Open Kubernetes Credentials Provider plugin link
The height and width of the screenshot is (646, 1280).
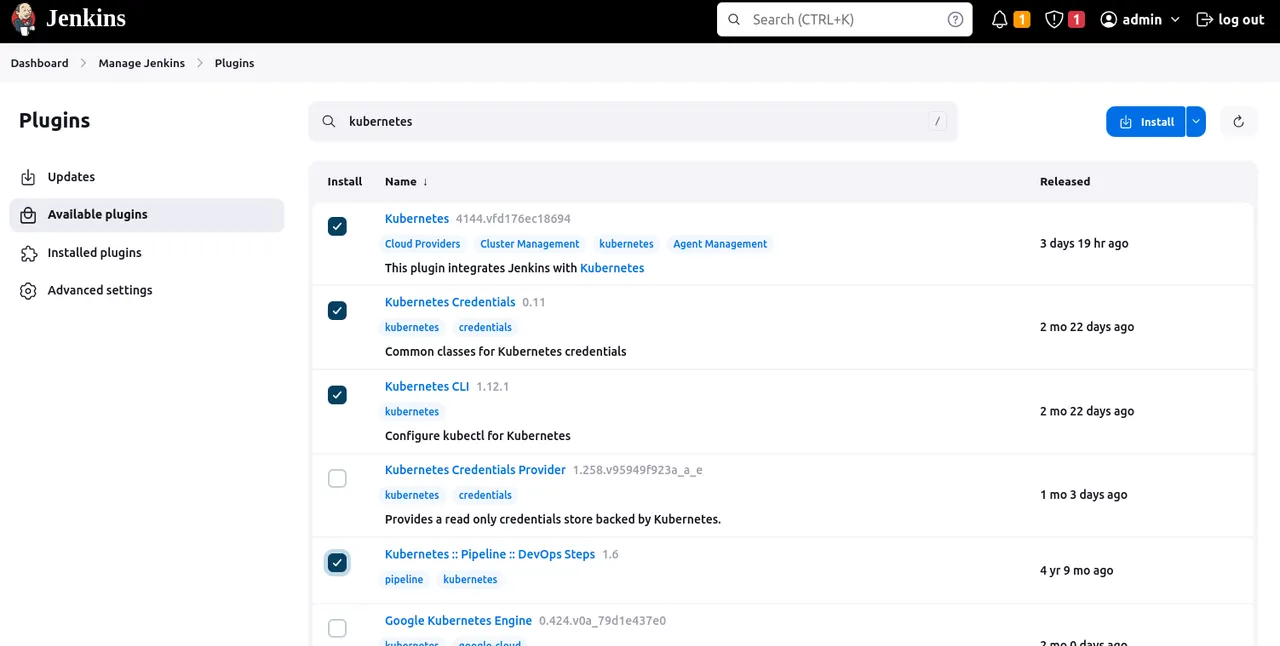(x=475, y=470)
